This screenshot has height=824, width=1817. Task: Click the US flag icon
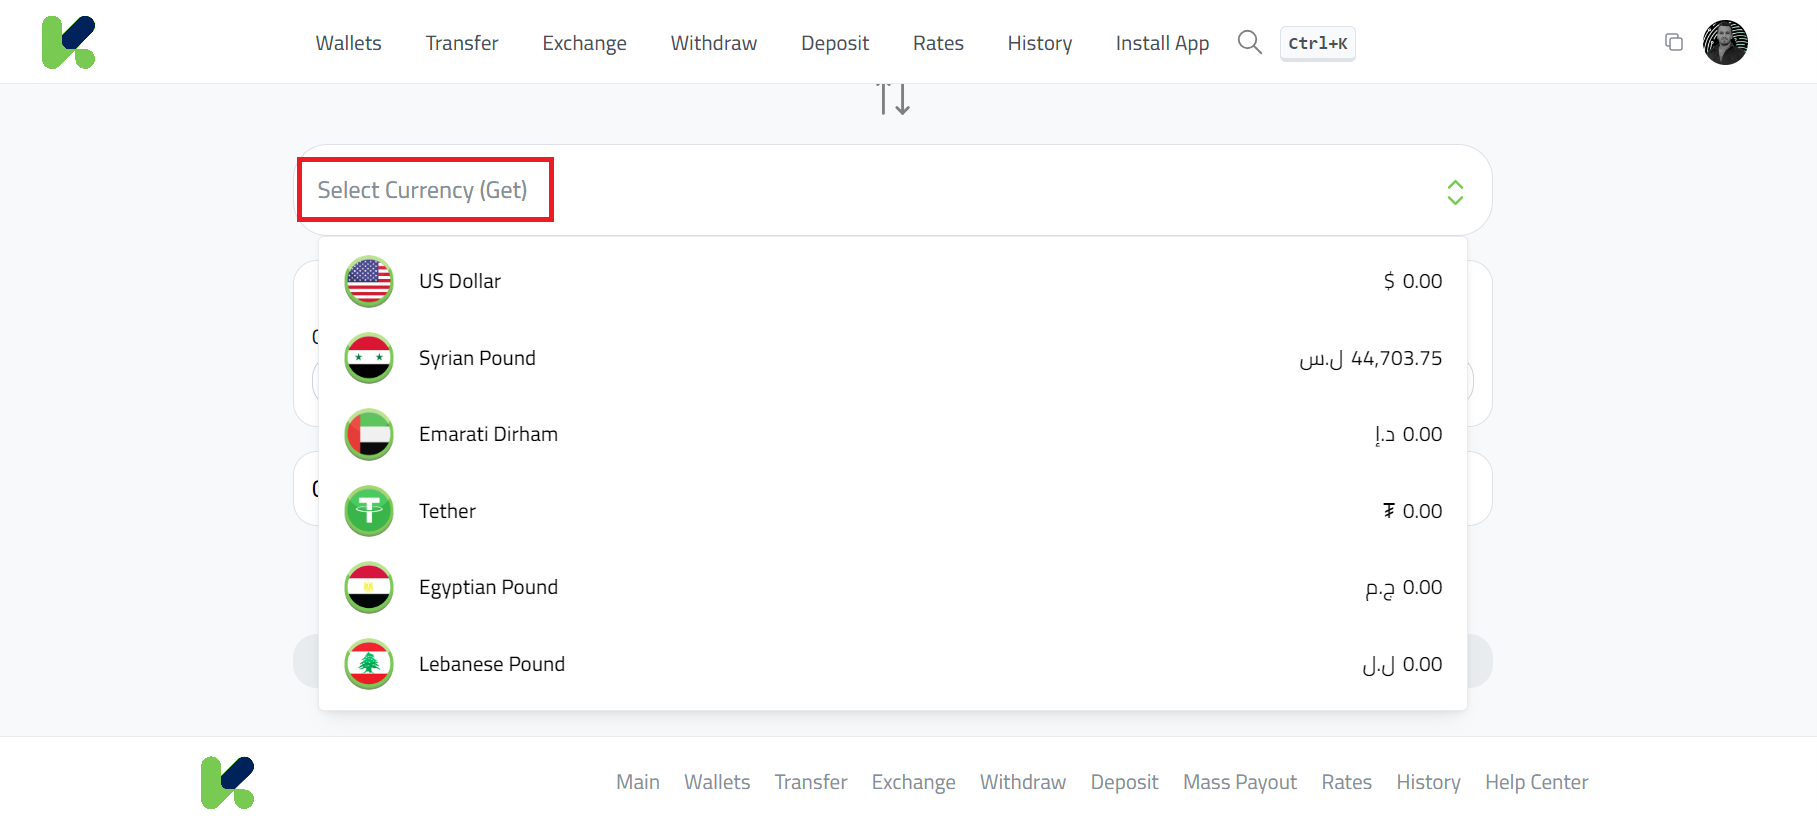(x=369, y=281)
